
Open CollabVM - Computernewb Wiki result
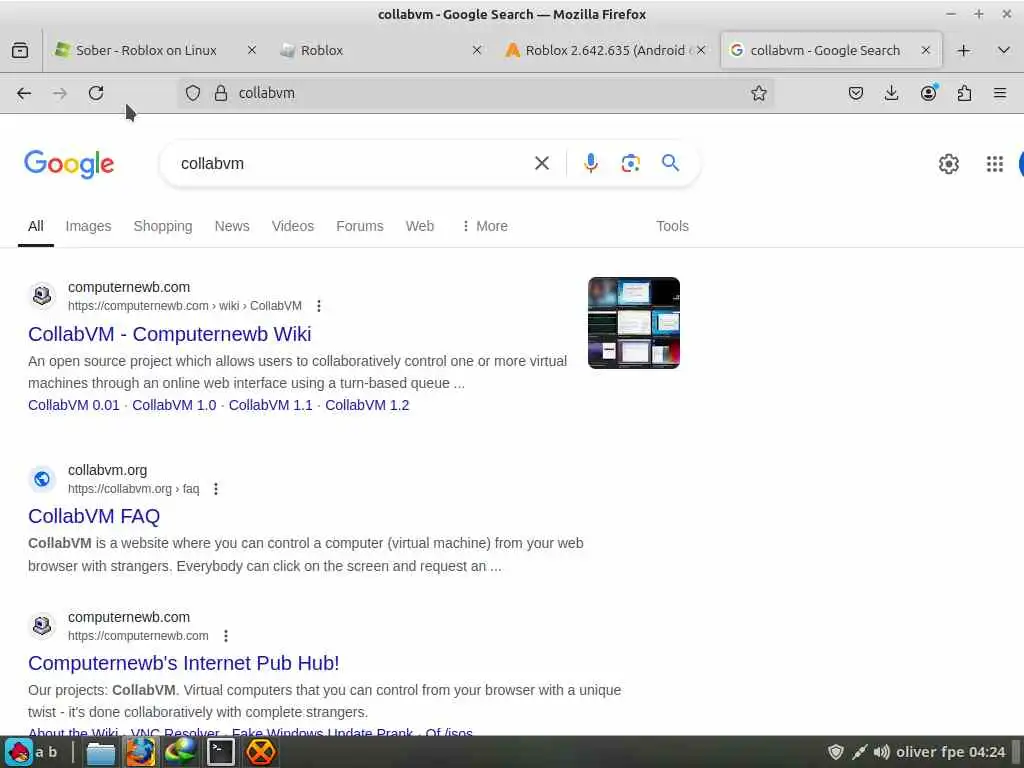170,334
